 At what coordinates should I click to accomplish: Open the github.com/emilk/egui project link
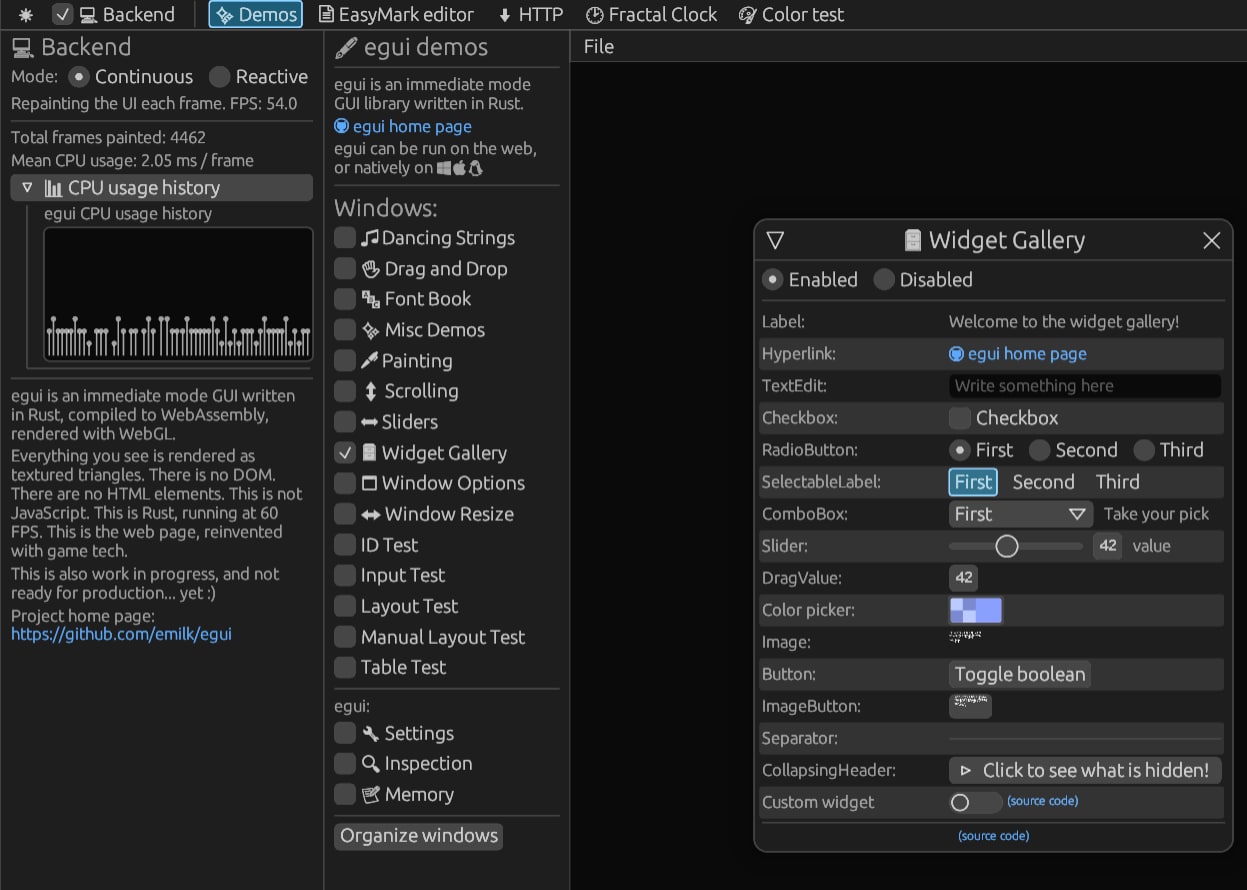[121, 634]
